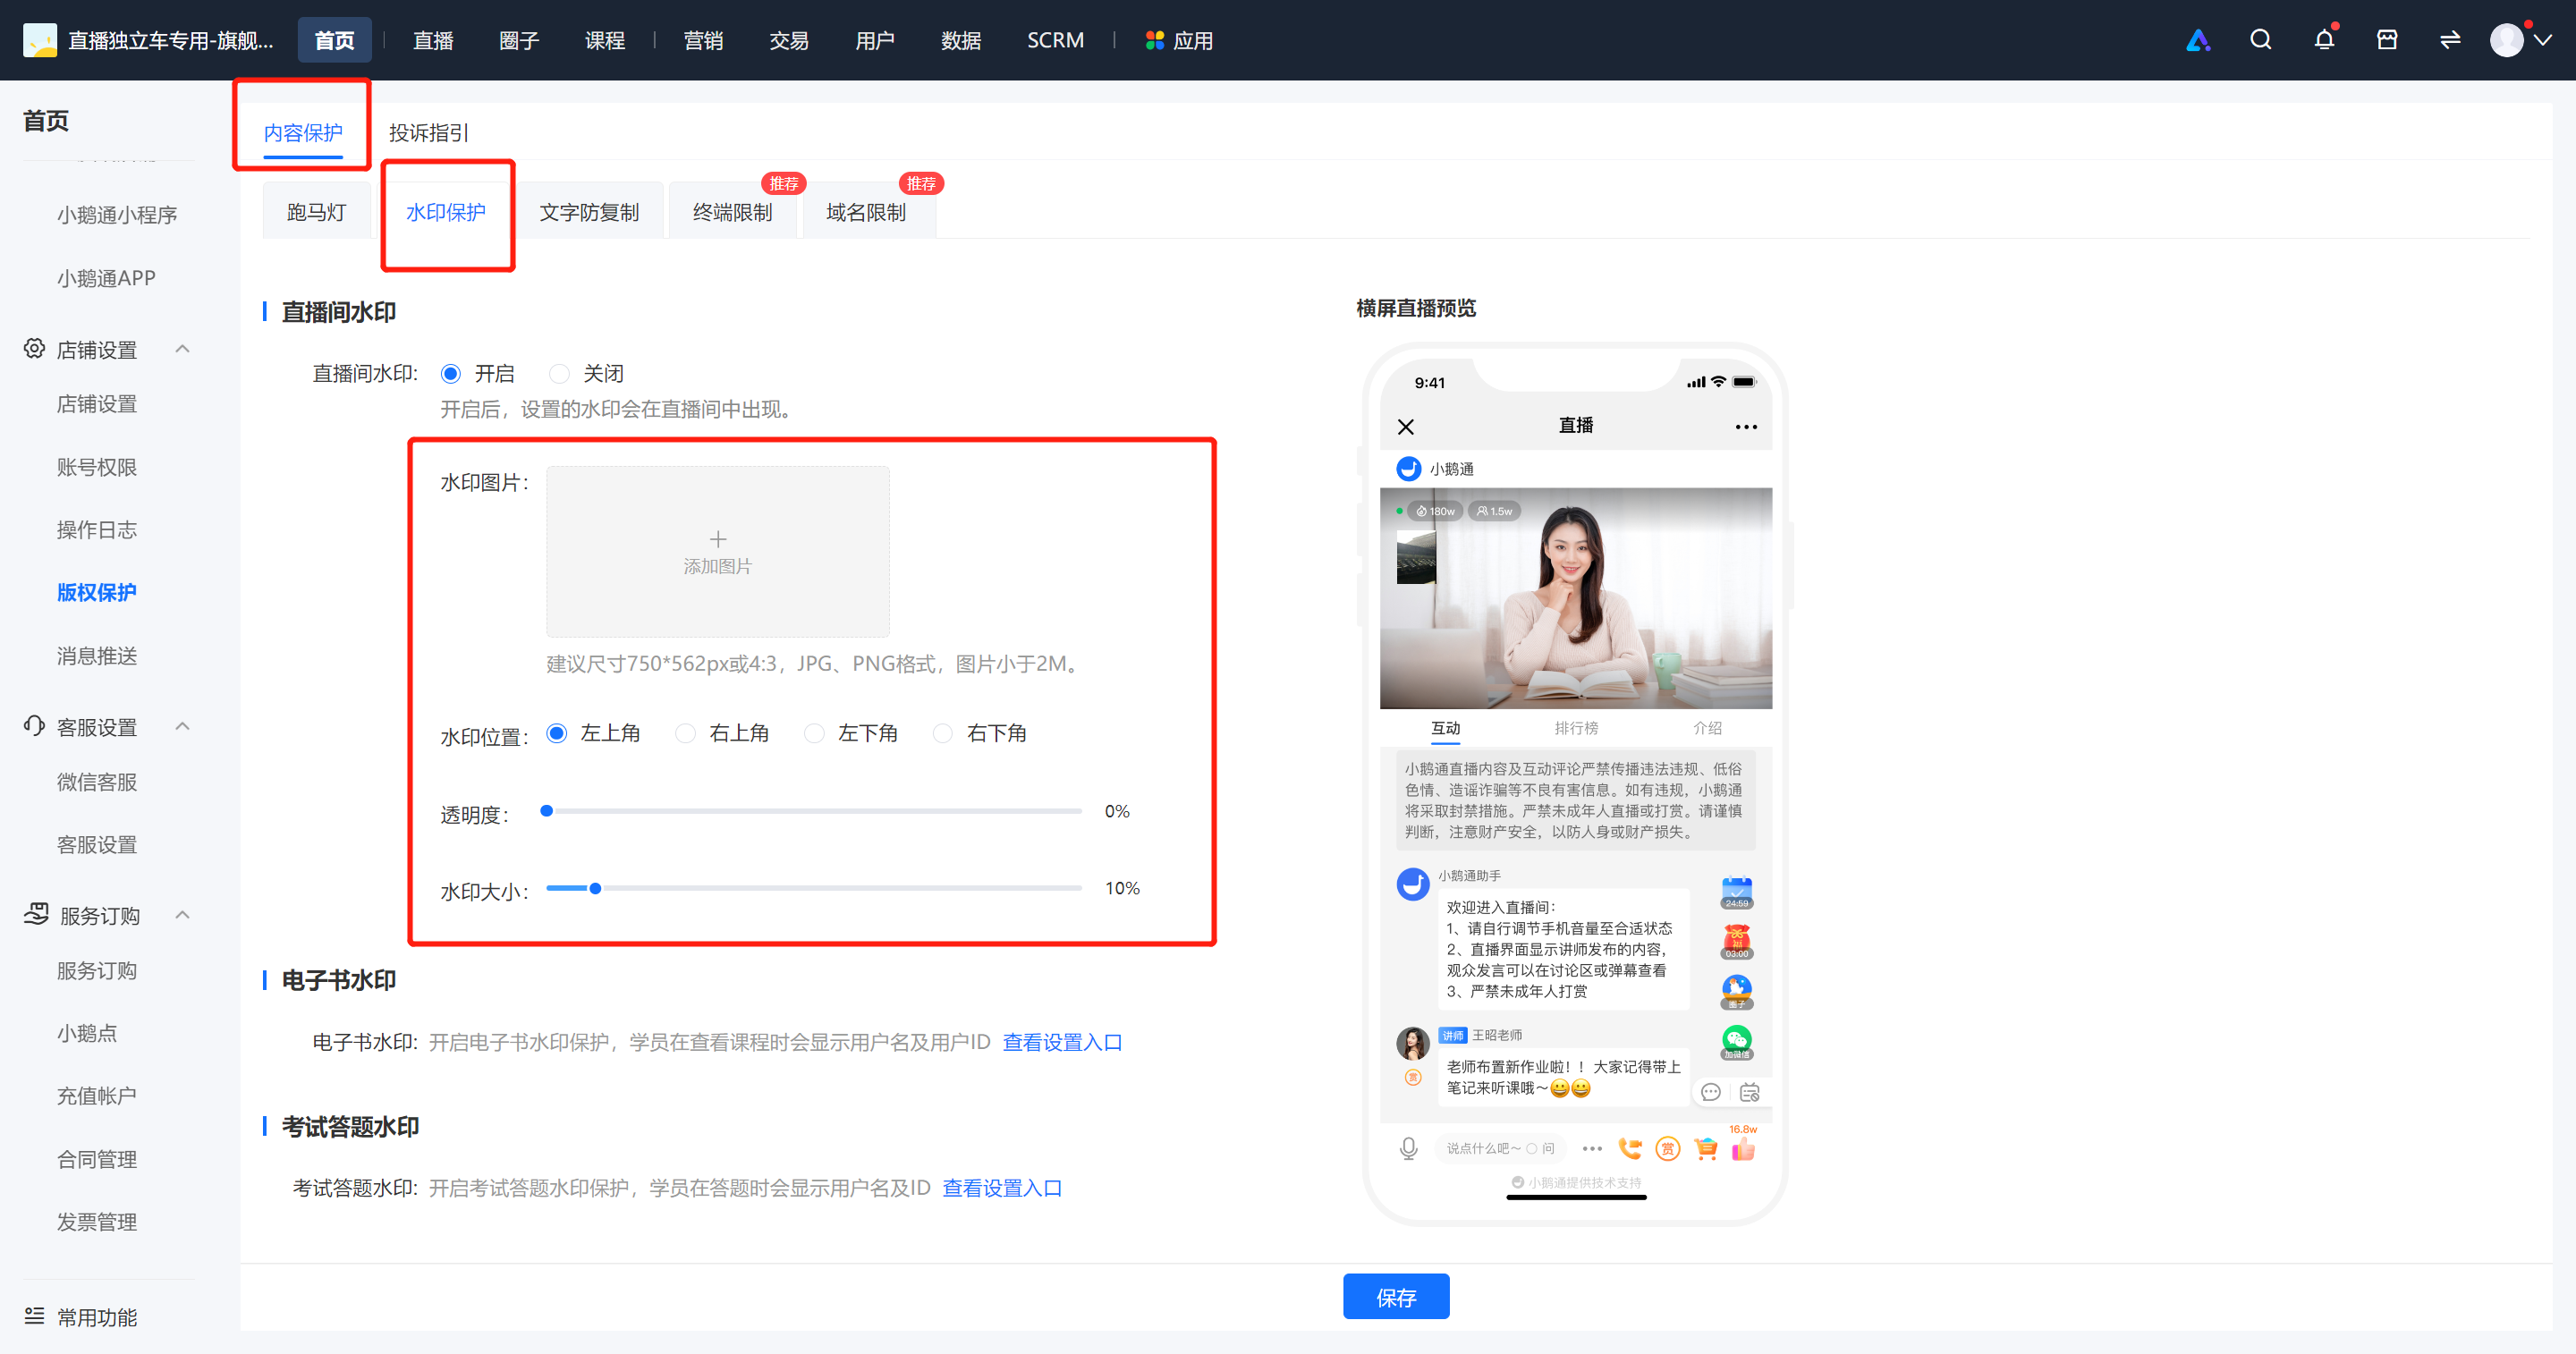Collapse the 服务订购 sidebar section
Screen dimensions: 2576x1354
pyautogui.click(x=182, y=915)
